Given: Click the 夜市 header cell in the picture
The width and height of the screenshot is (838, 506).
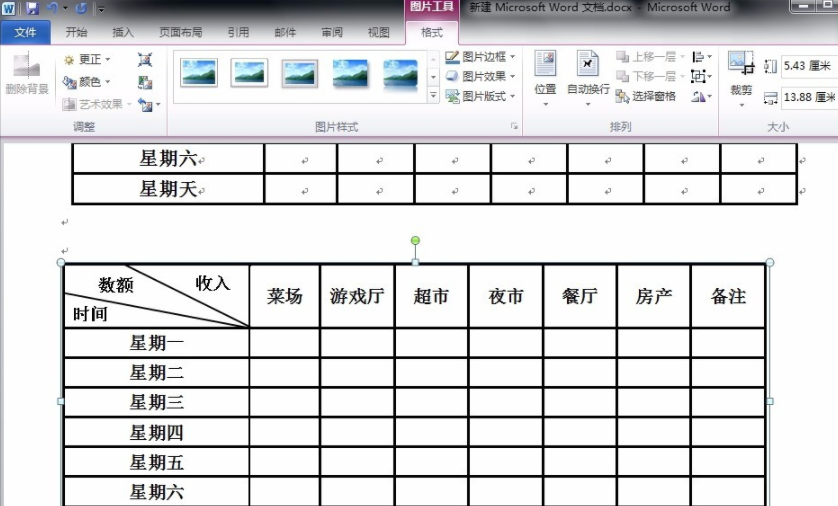Looking at the screenshot, I should 506,296.
